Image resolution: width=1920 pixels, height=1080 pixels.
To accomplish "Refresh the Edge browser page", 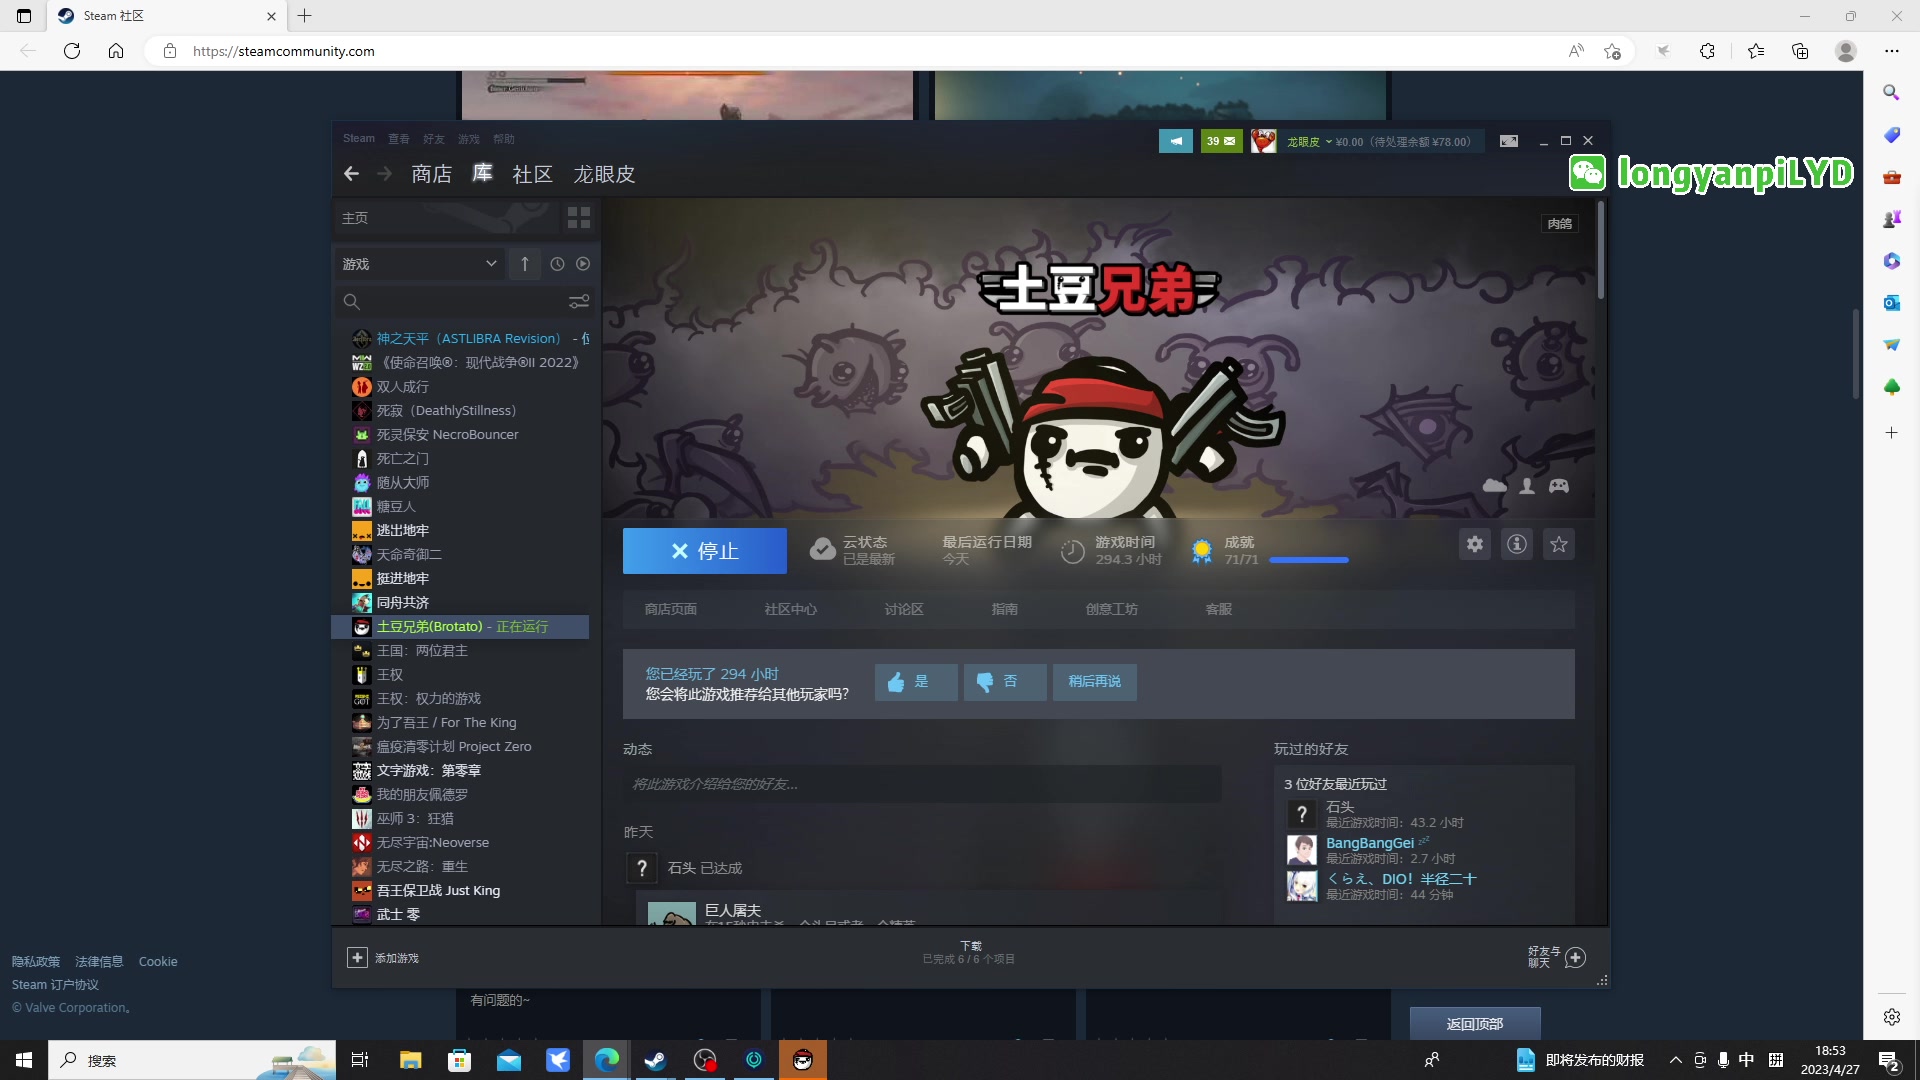I will click(x=72, y=51).
